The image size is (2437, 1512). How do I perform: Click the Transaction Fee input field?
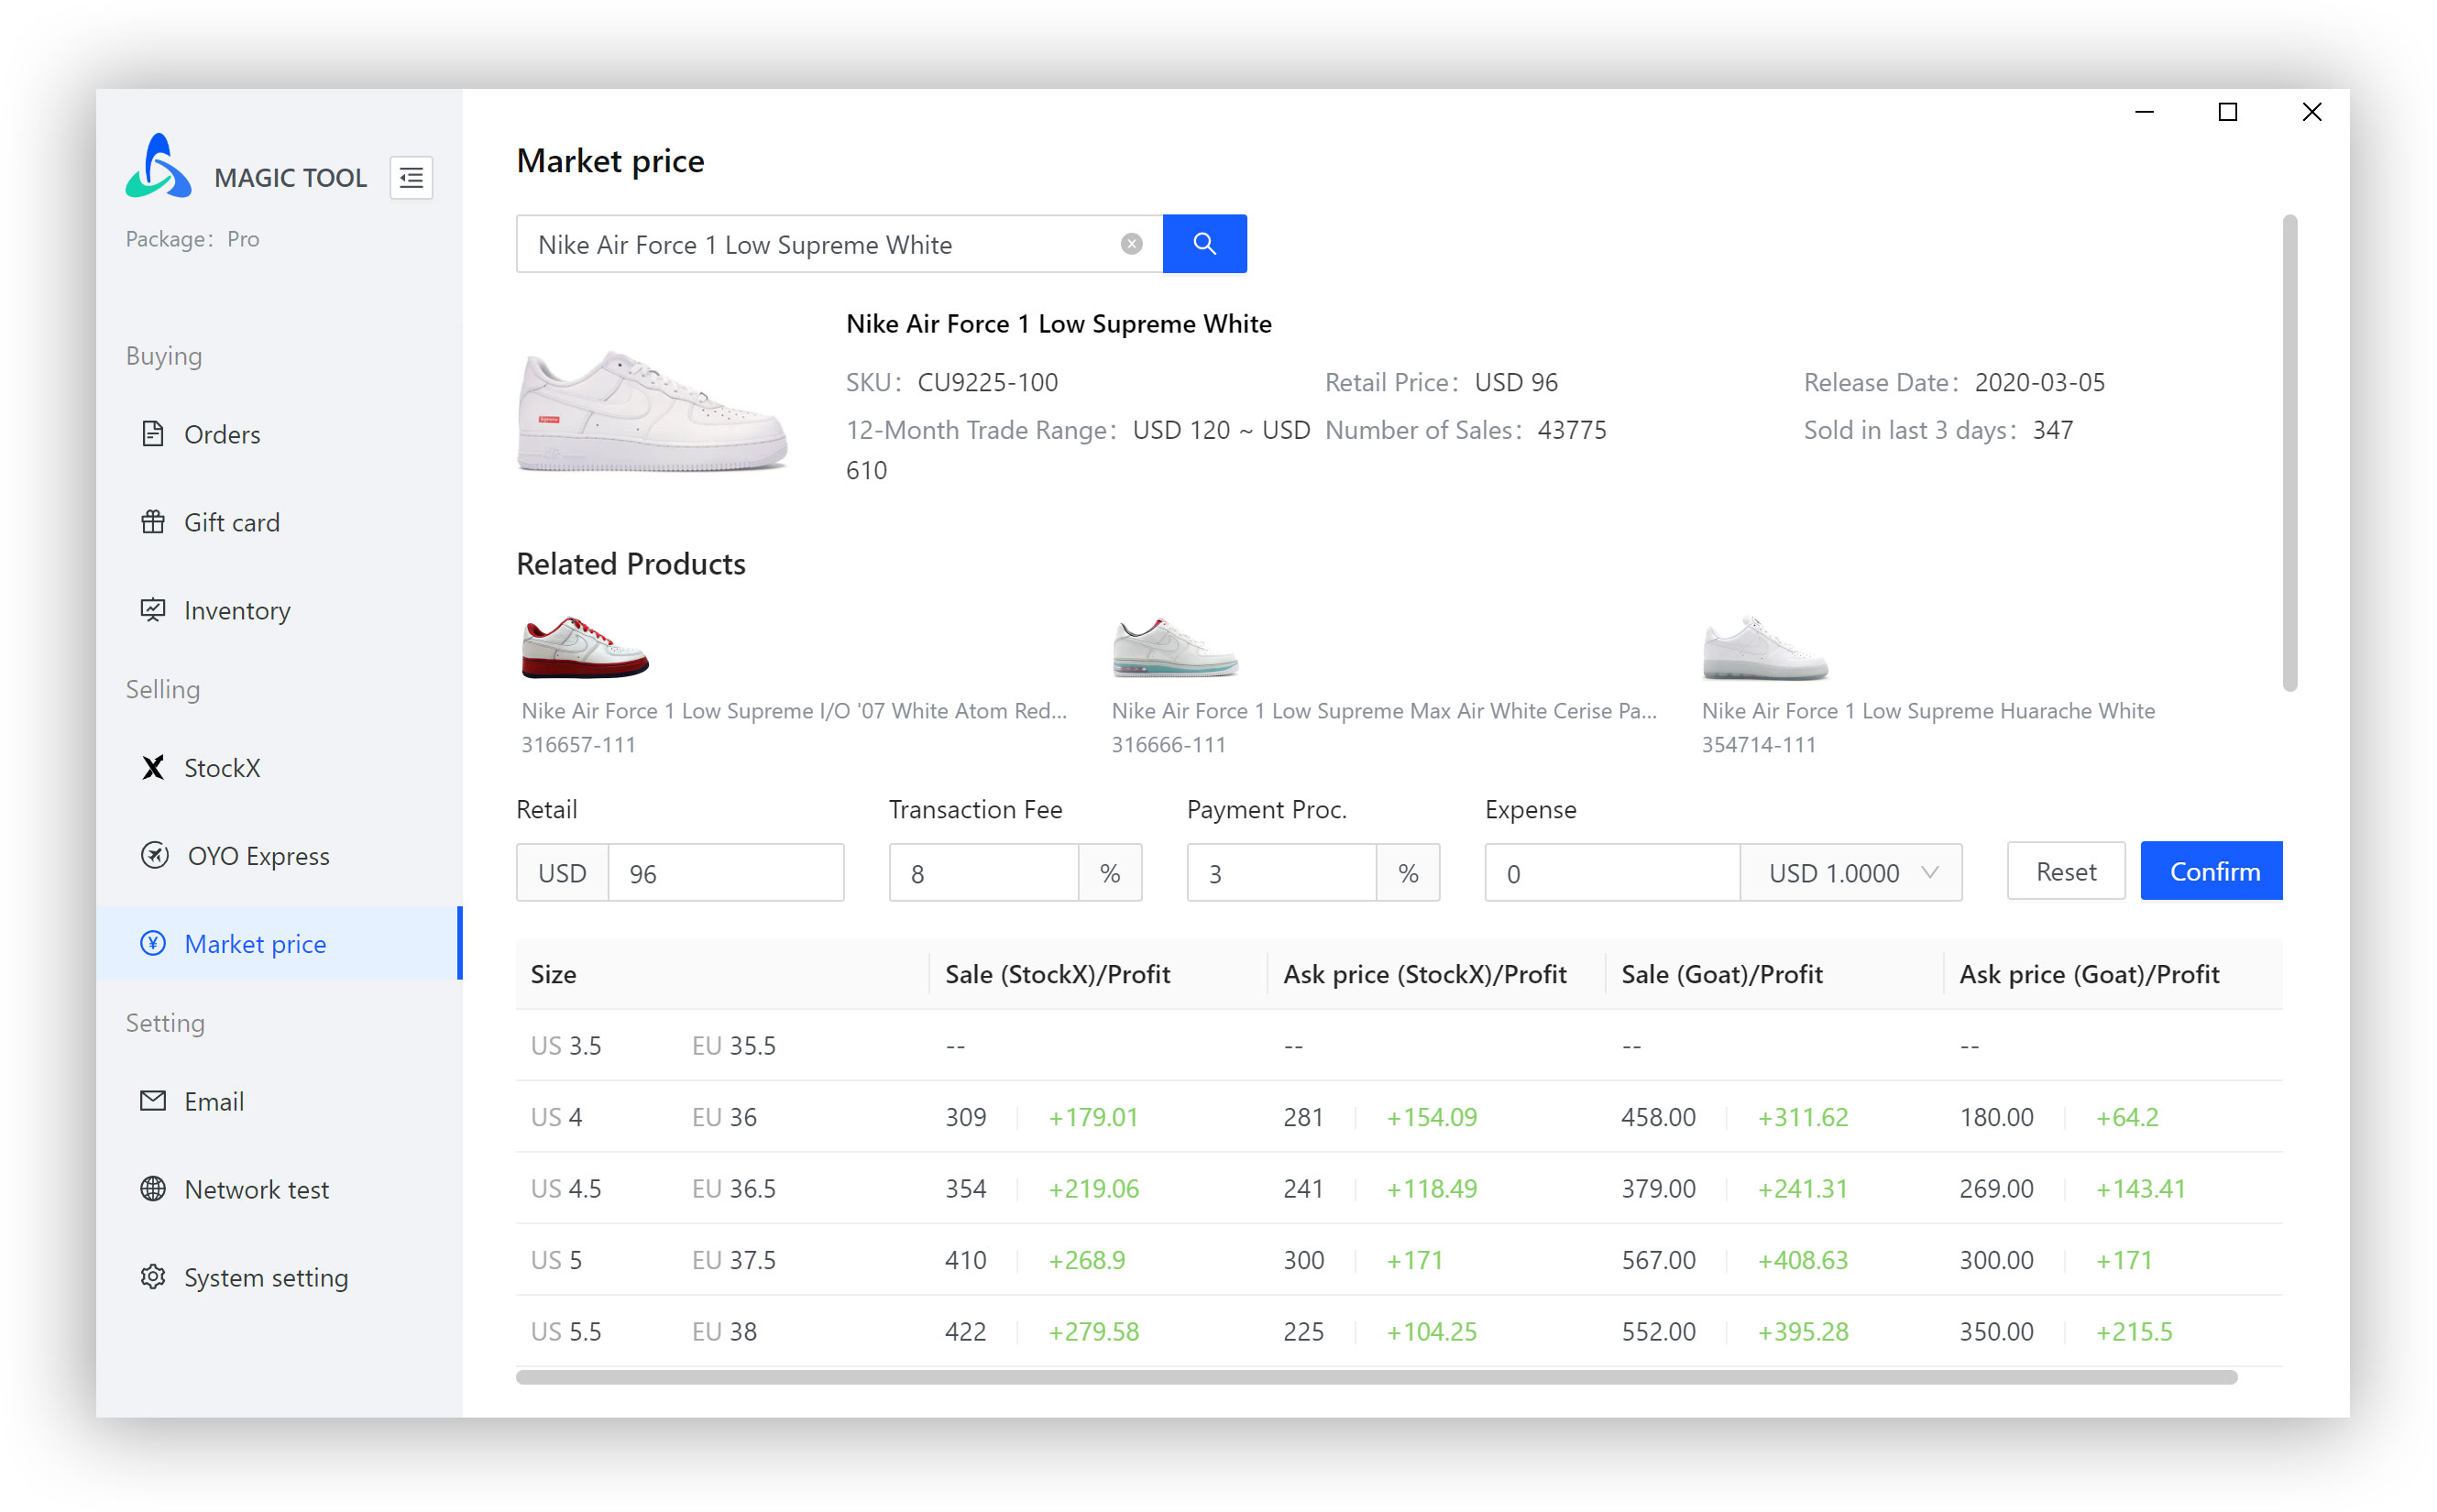[x=983, y=873]
